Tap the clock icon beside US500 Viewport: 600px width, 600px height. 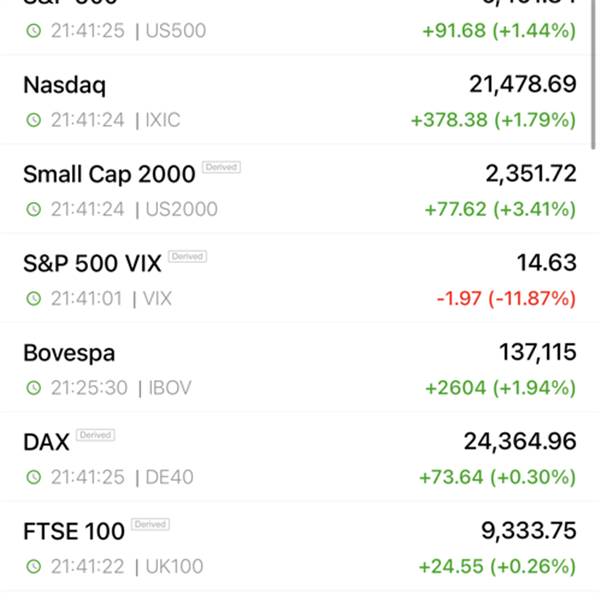point(34,30)
